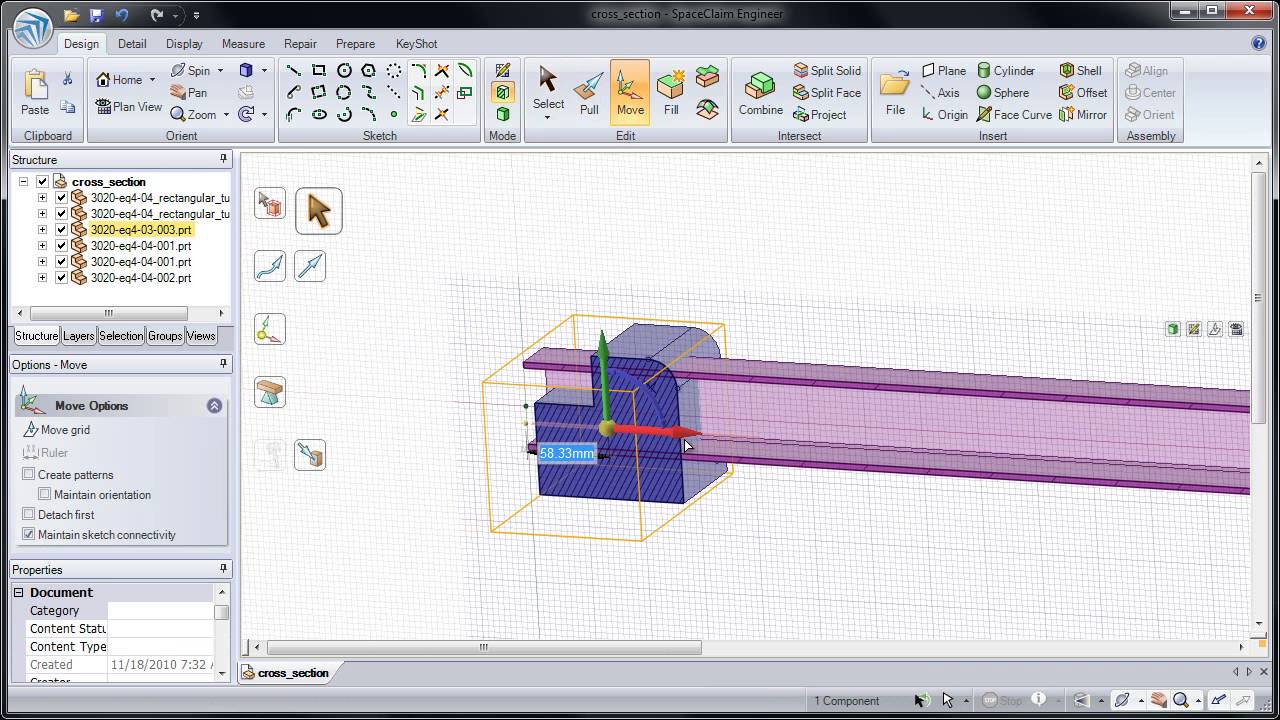Viewport: 1280px width, 720px height.
Task: Open the Zoom dropdown arrow
Action: point(226,114)
